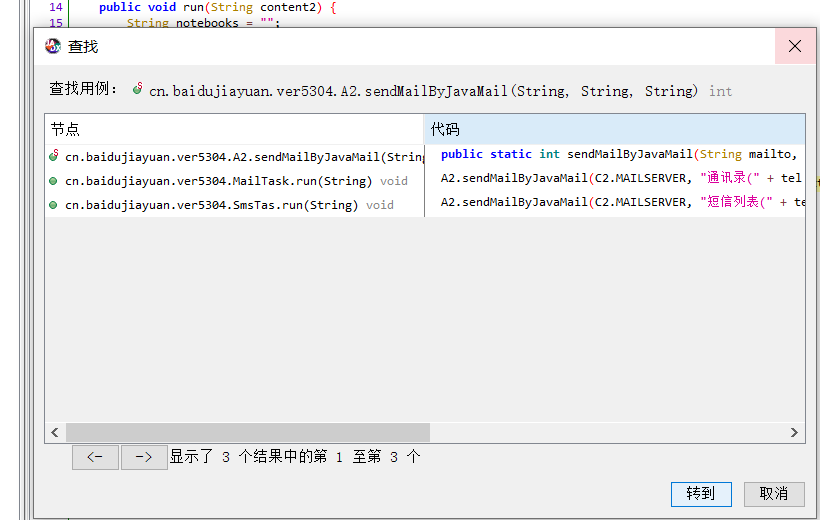The image size is (820, 520).
Task: Click the 取消 button
Action: coord(774,494)
